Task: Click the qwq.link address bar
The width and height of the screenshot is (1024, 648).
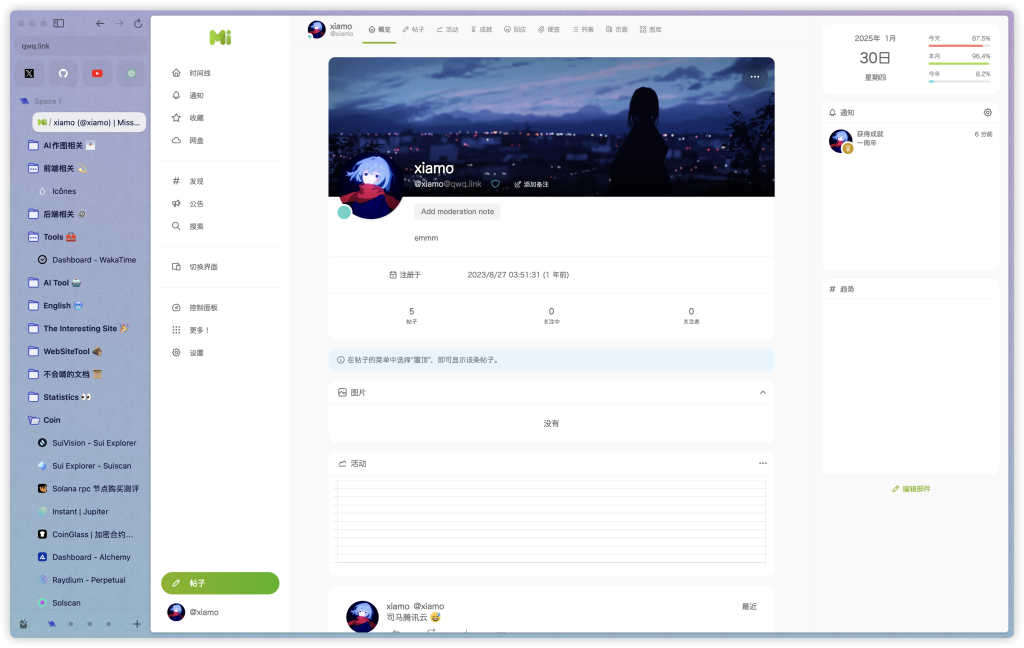Action: pos(80,46)
